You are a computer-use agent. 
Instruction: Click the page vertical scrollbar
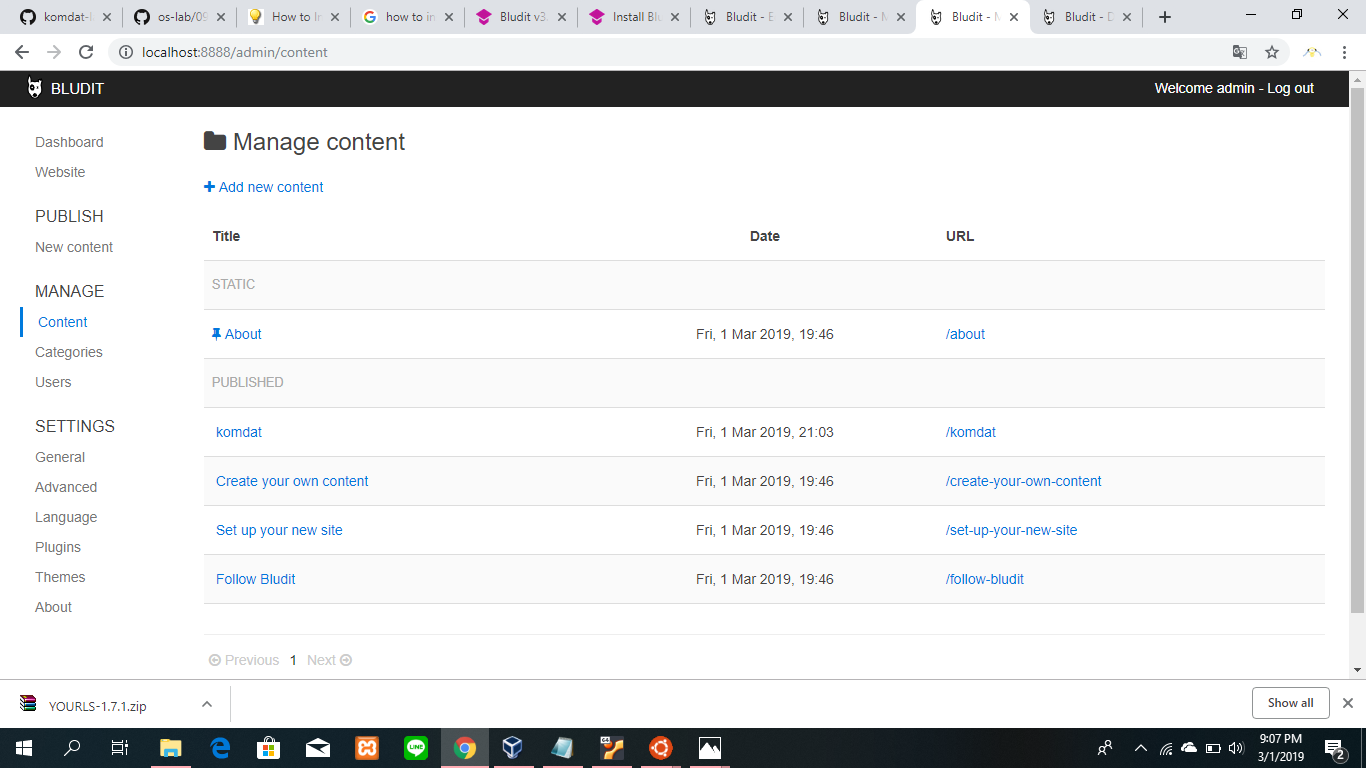(1357, 350)
